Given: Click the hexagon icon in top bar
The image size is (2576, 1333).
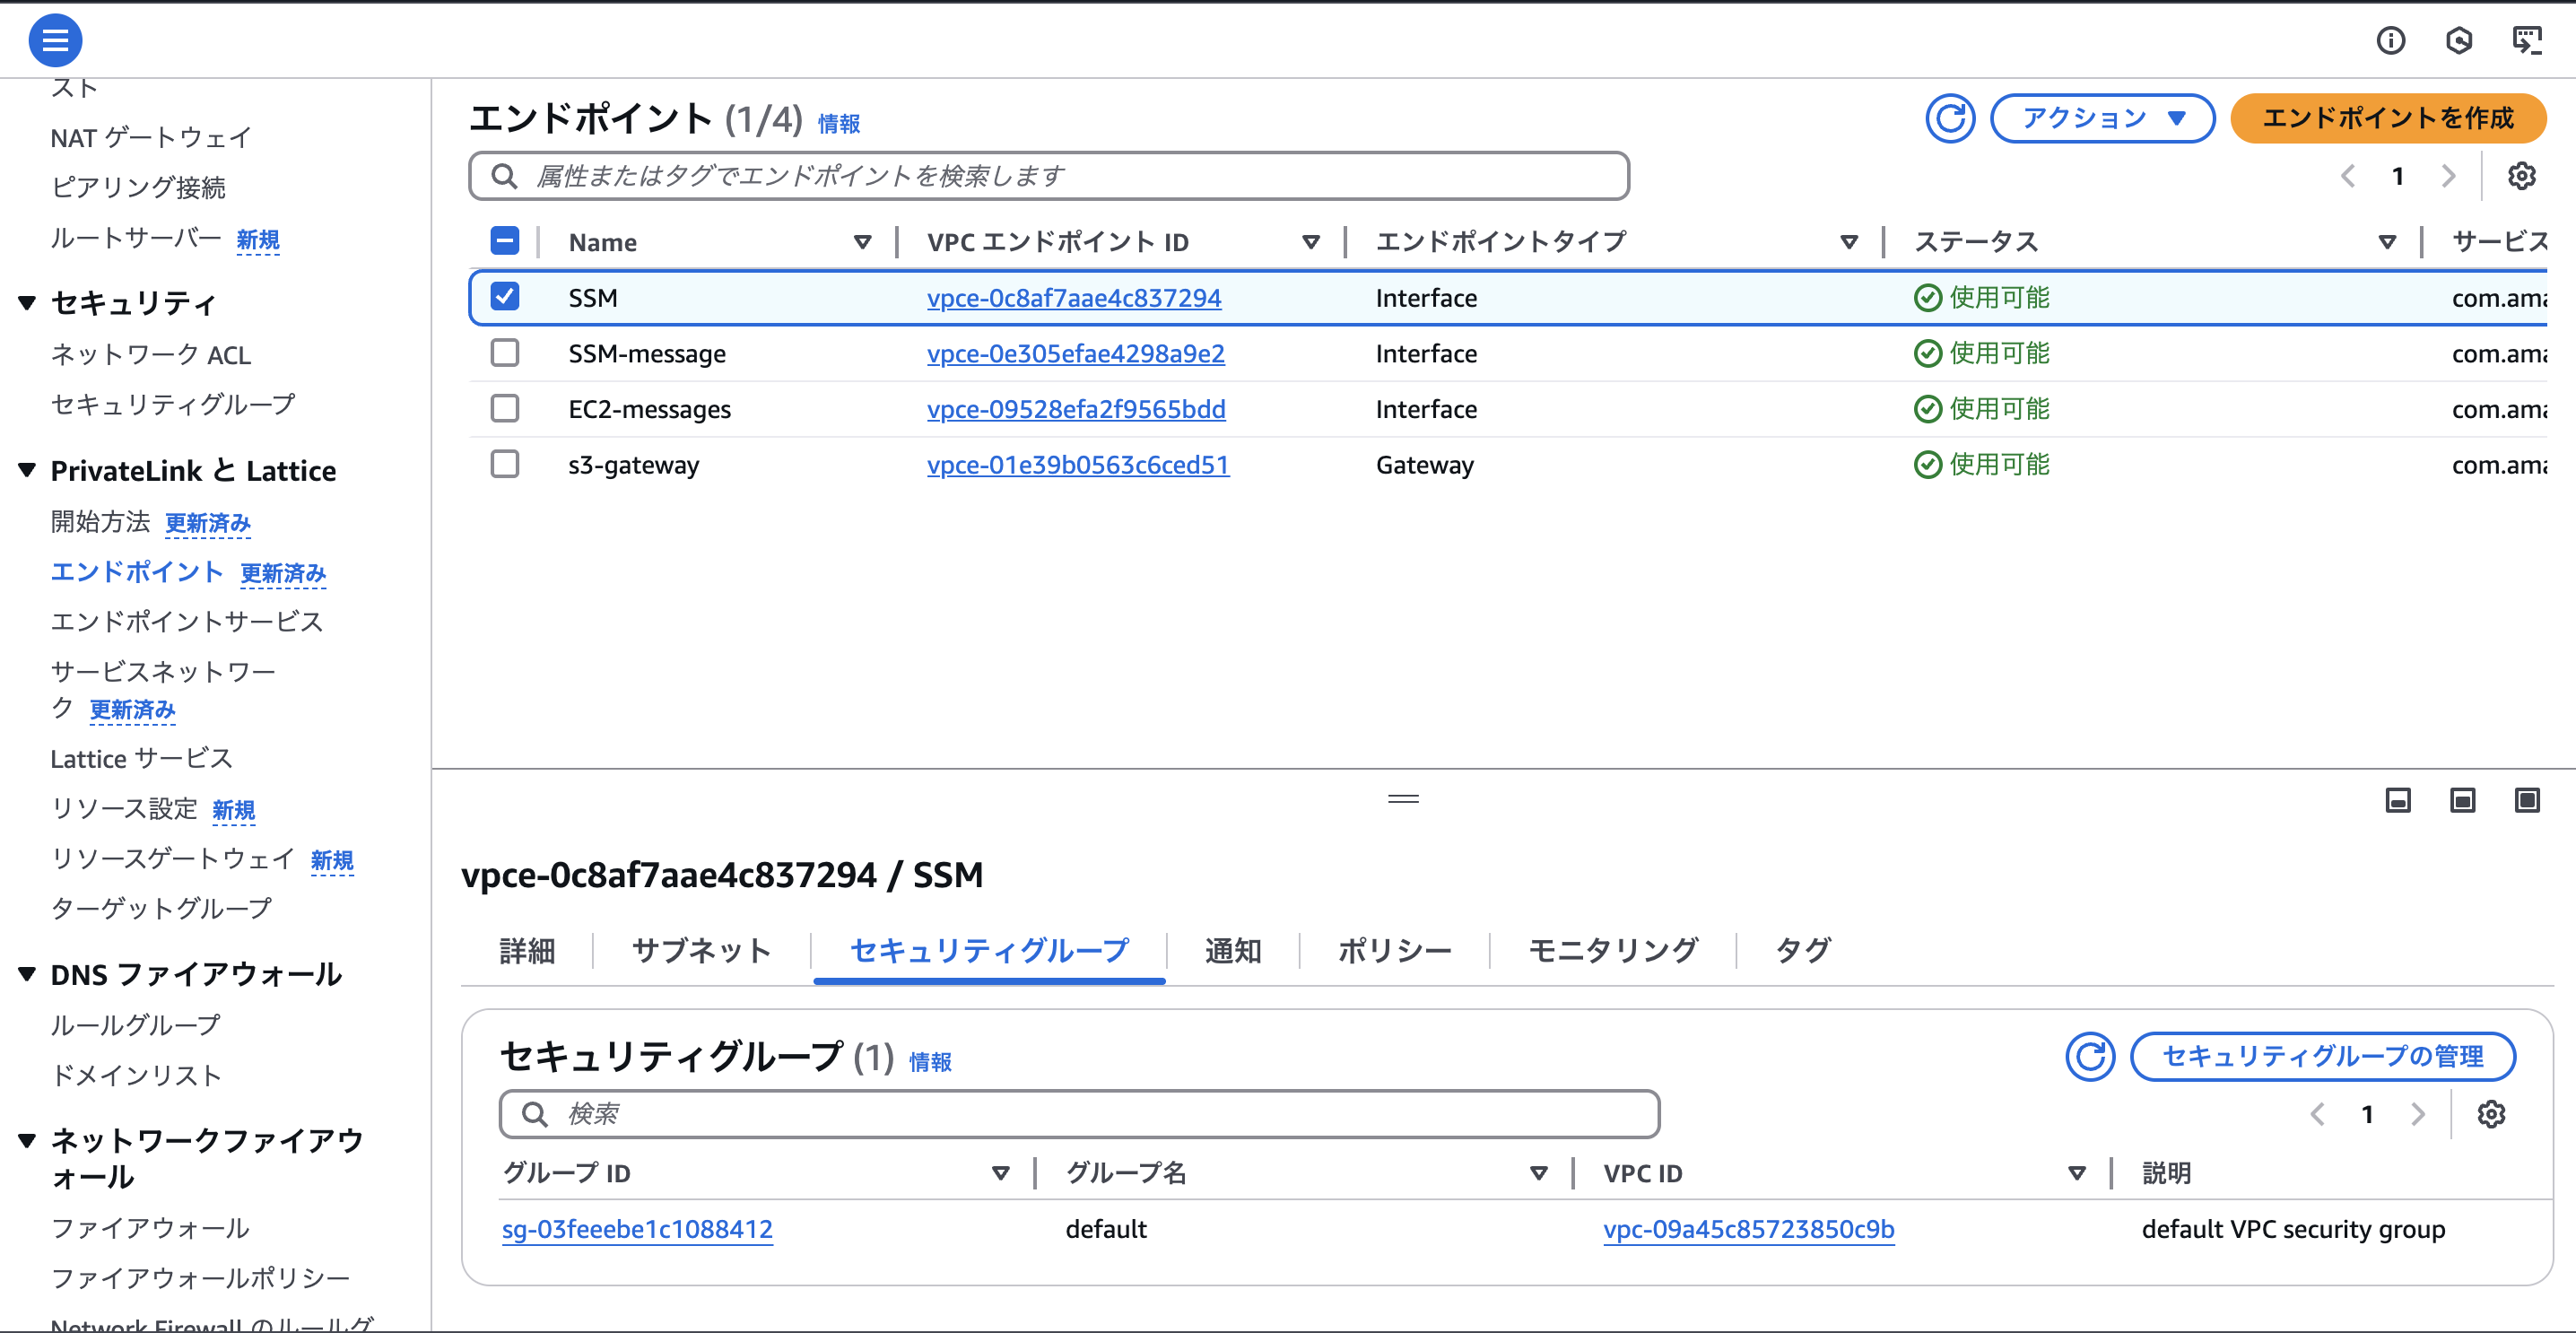Looking at the screenshot, I should coord(2458,40).
